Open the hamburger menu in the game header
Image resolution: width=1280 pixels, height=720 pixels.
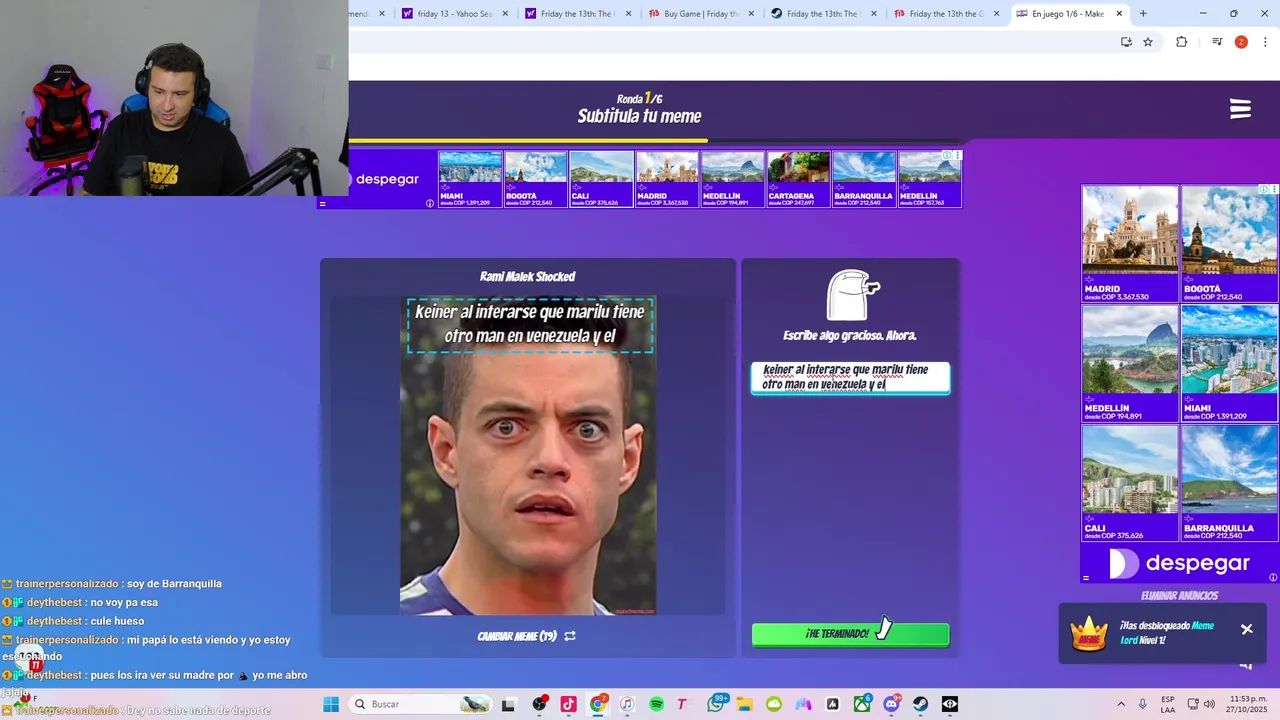point(1240,109)
